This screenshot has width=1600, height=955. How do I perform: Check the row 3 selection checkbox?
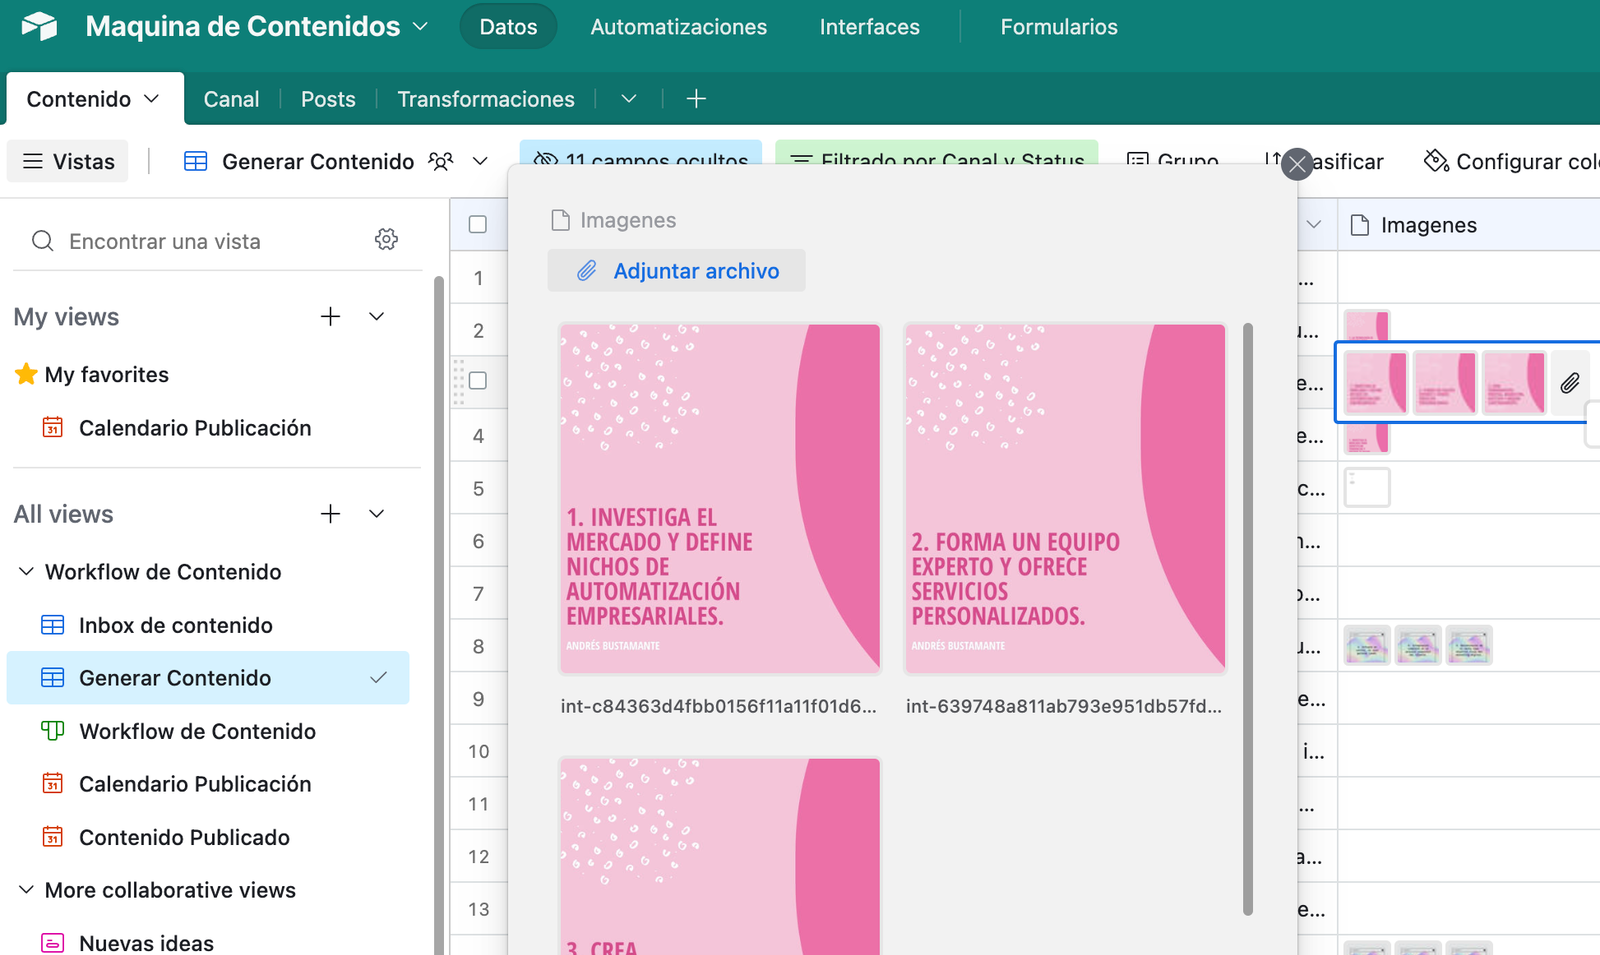coord(478,381)
